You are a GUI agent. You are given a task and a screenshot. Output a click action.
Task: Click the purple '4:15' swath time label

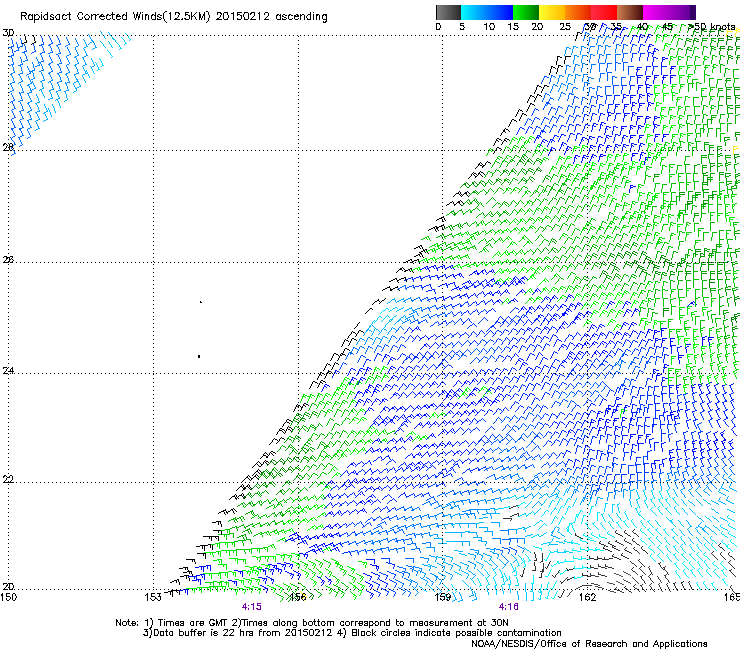[x=252, y=607]
